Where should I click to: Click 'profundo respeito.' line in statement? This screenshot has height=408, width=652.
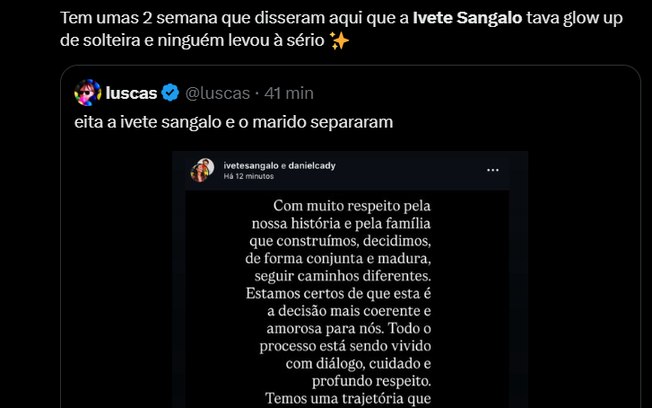pyautogui.click(x=346, y=382)
